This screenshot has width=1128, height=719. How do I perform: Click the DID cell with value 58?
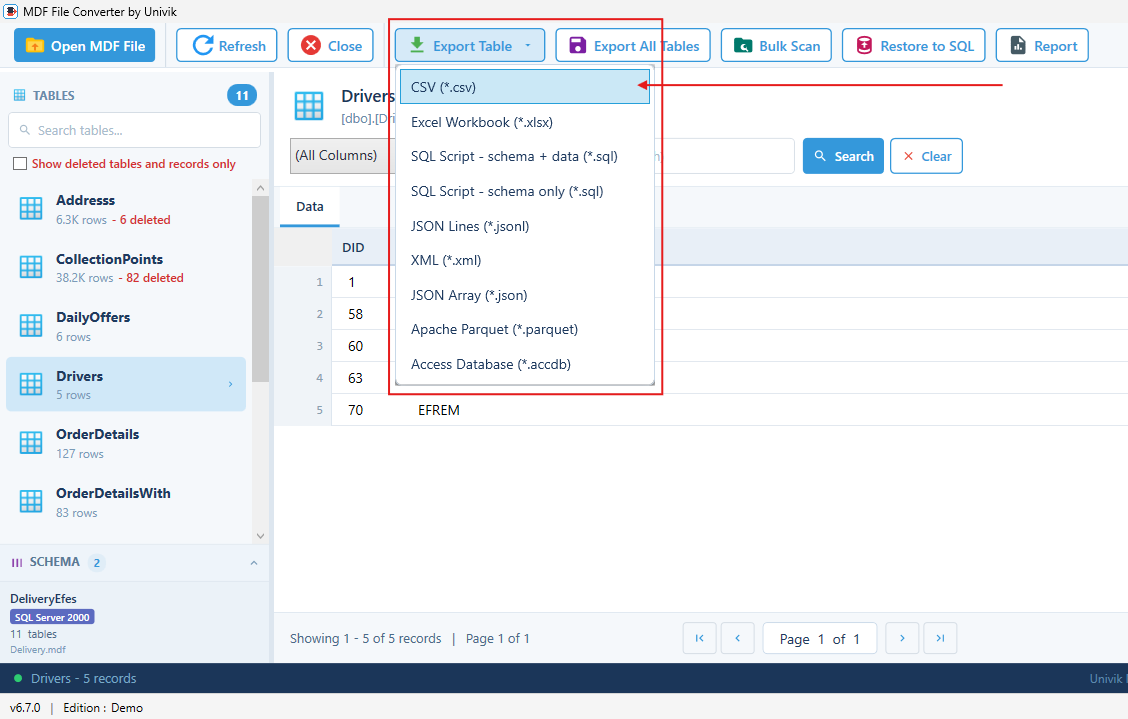(355, 315)
